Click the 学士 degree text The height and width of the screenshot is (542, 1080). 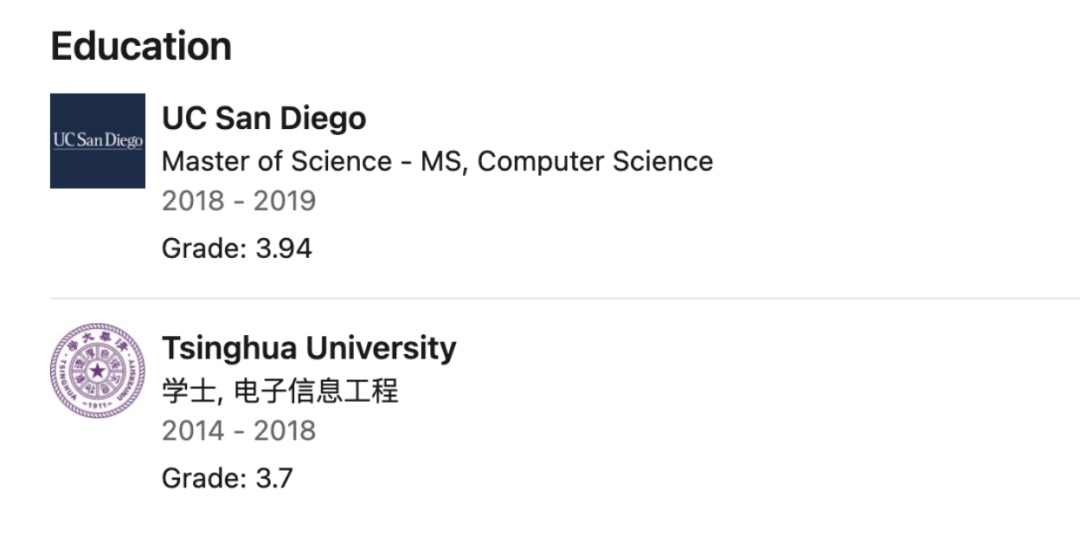(189, 390)
